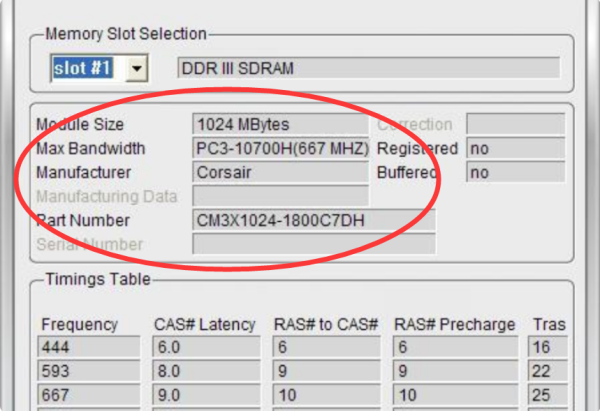This screenshot has height=411, width=600.
Task: Click the '667' frequency cell
Action: tap(89, 395)
